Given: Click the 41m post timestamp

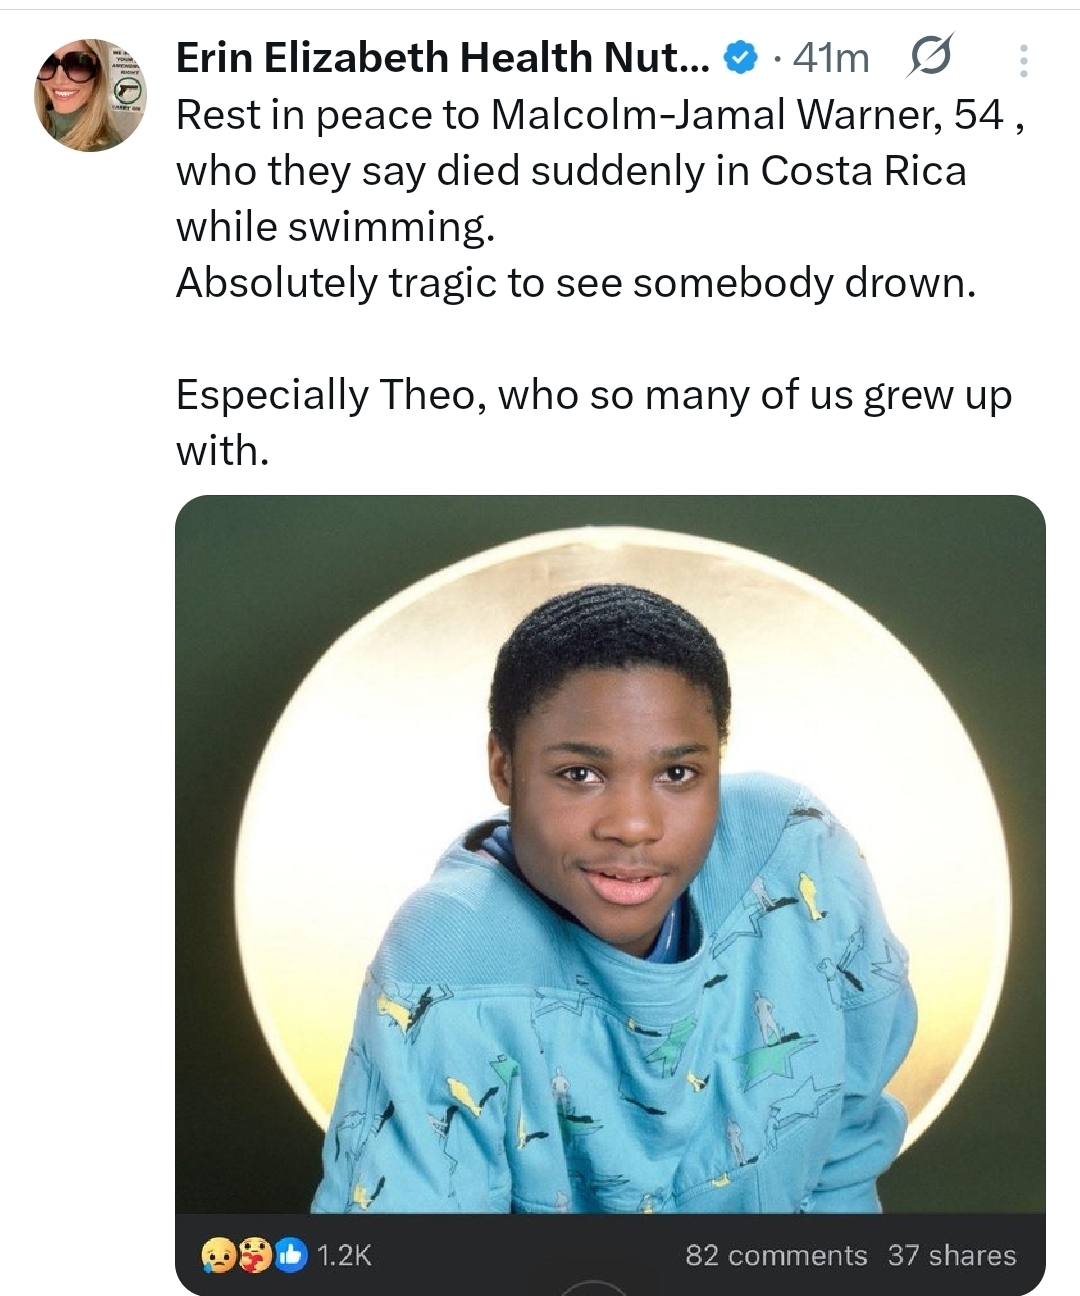Looking at the screenshot, I should click(830, 60).
